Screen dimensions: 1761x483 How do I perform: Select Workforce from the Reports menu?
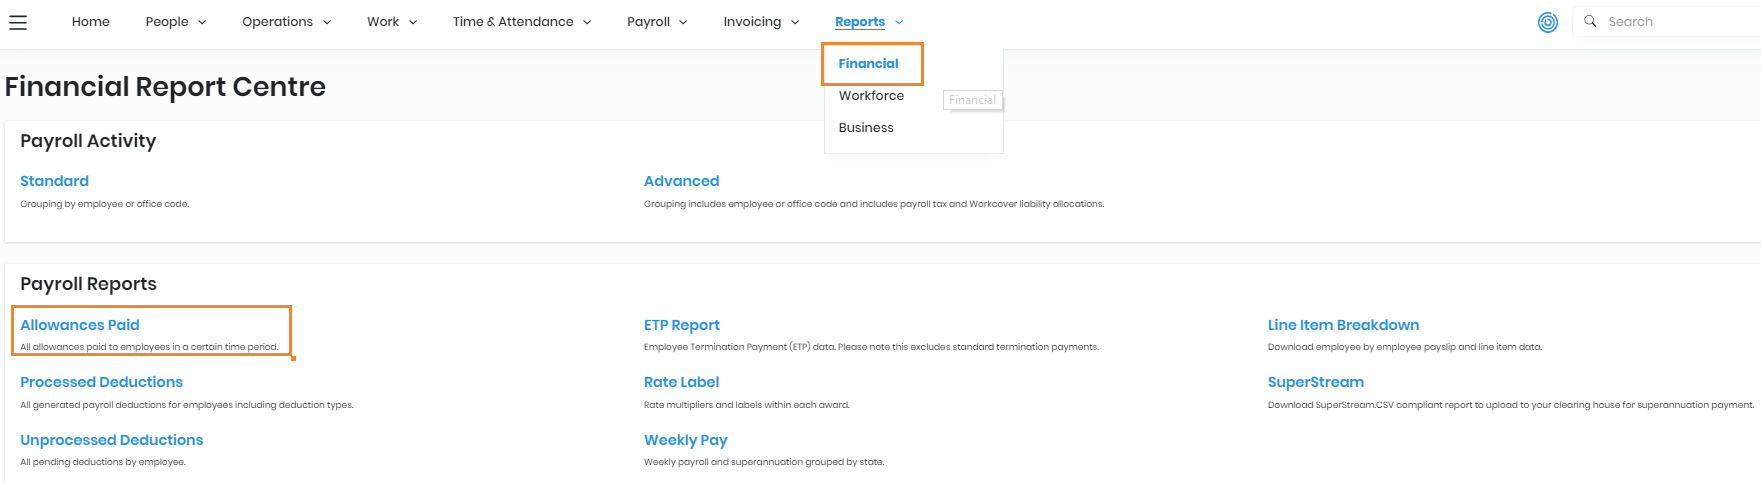[x=871, y=96]
